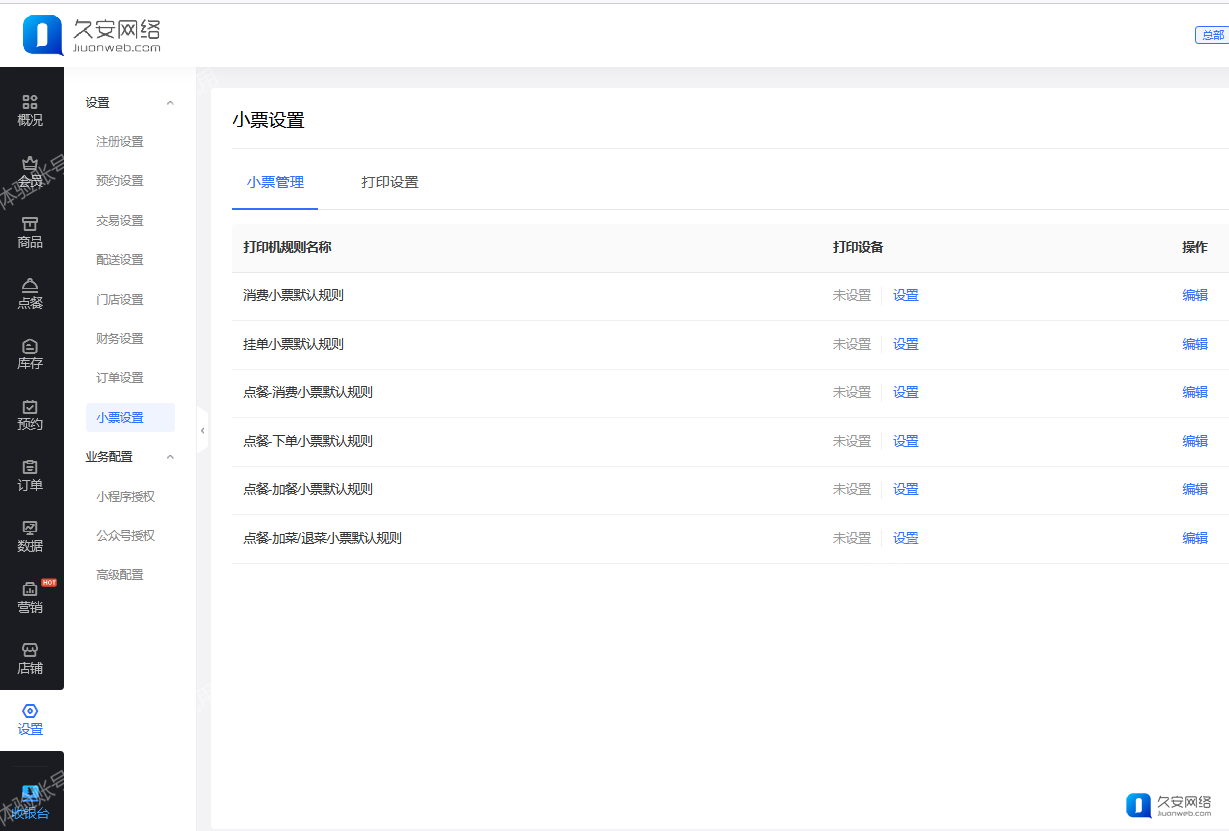Click the 店铺 store icon
Image resolution: width=1229 pixels, height=831 pixels.
(x=30, y=650)
